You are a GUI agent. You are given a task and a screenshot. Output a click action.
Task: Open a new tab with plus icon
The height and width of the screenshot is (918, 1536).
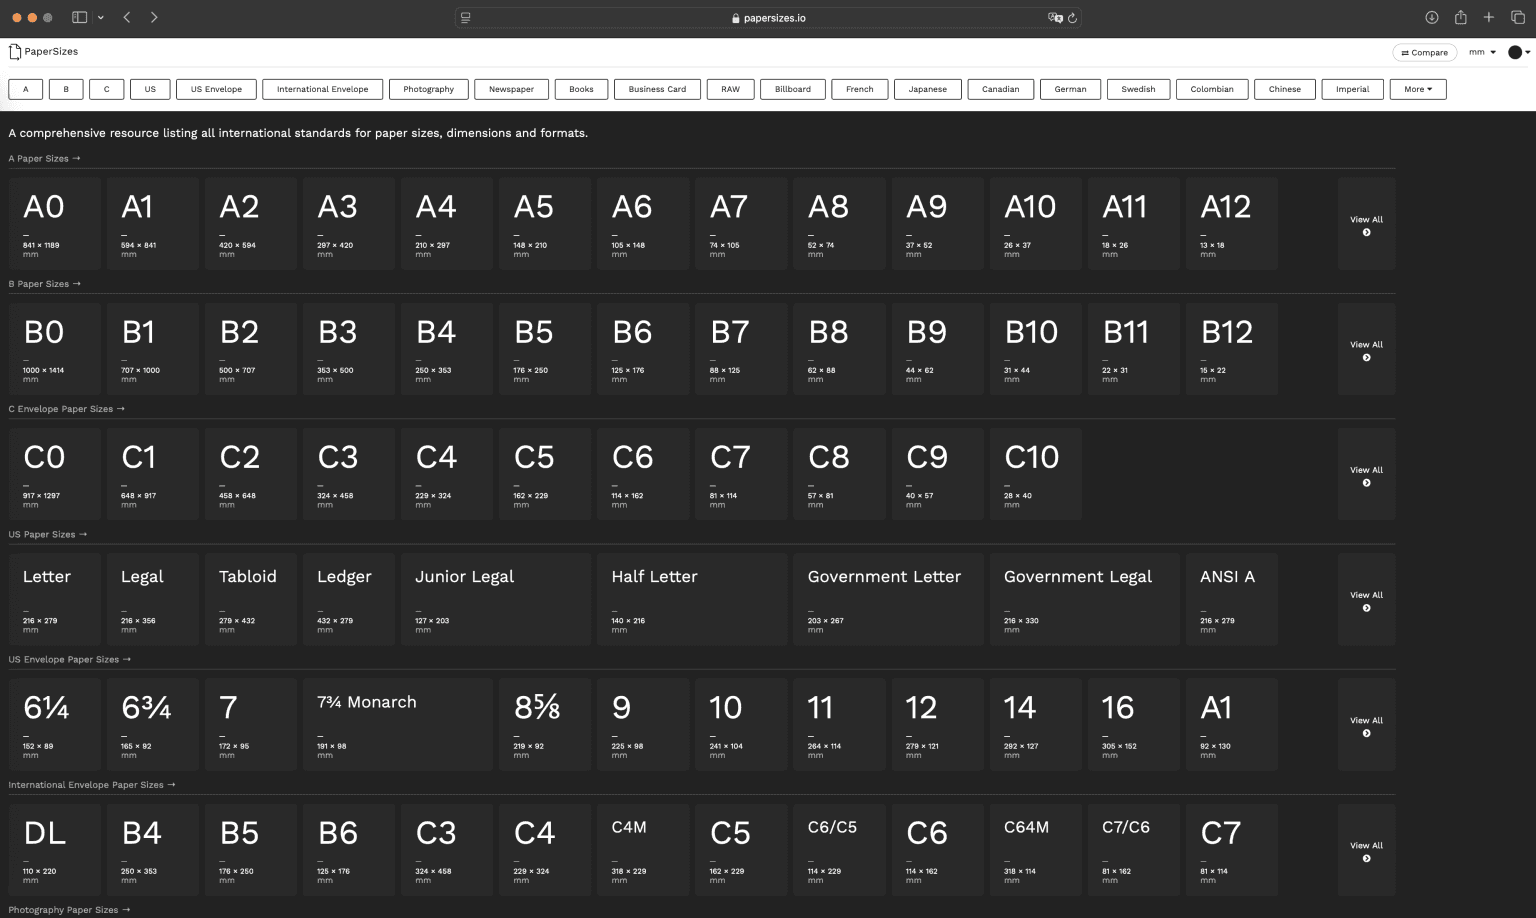[x=1488, y=17]
